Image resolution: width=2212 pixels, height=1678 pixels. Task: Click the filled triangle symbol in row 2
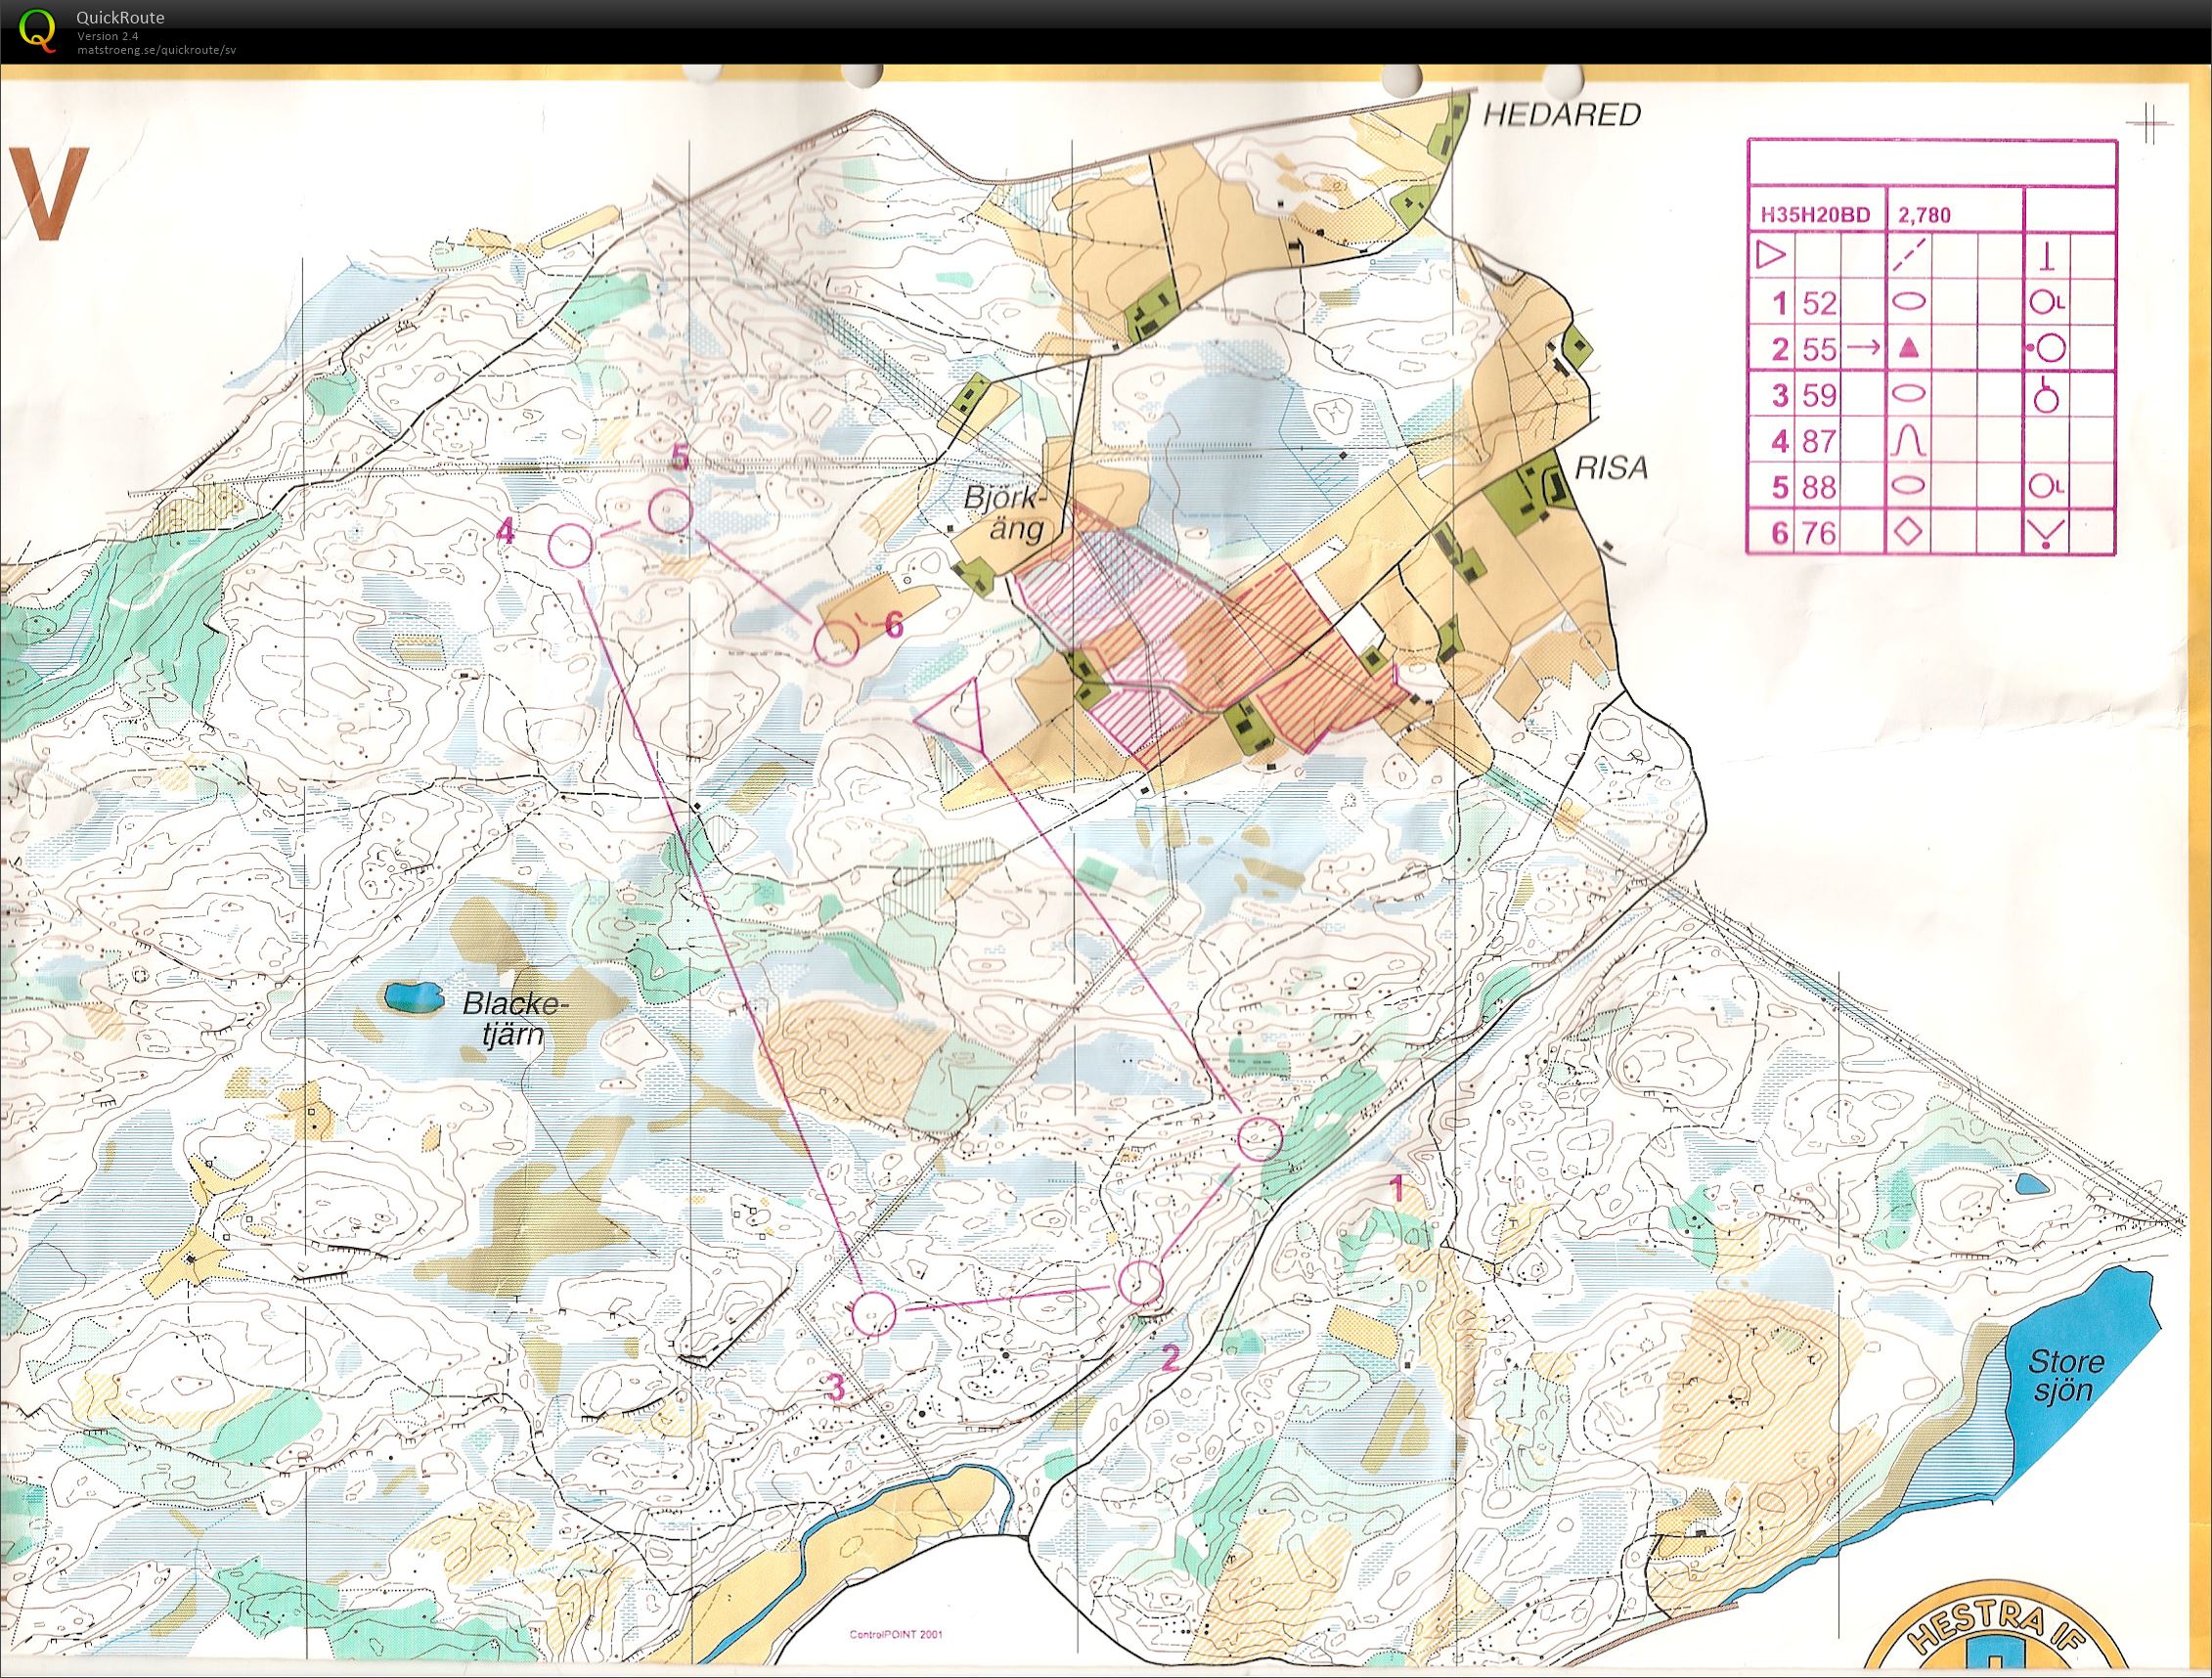1910,348
